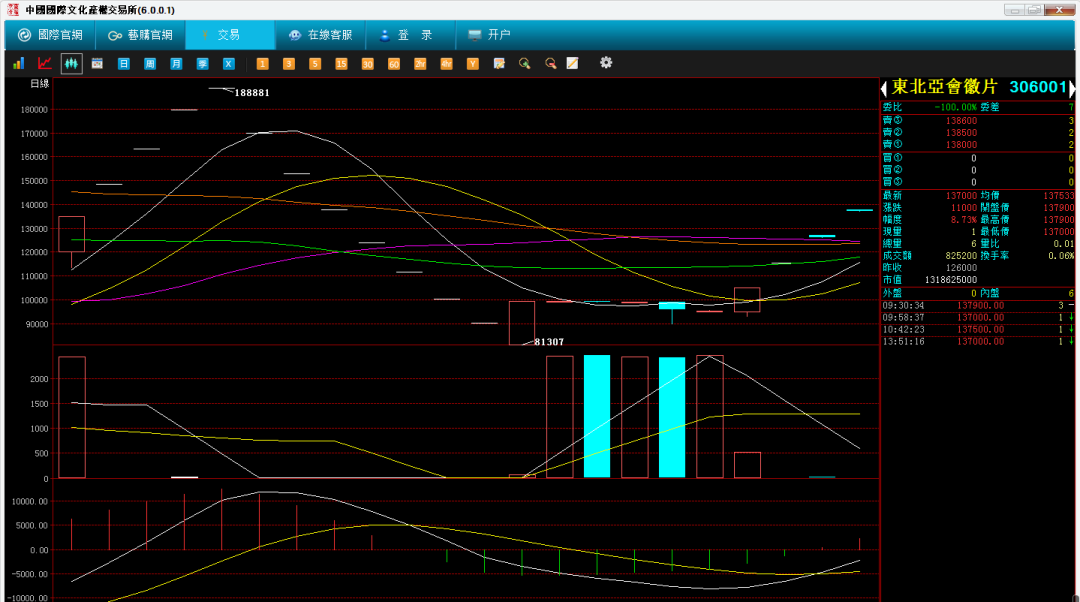Go to previous stock with left arrow
Screen dimensions: 1080x602
tap(884, 88)
